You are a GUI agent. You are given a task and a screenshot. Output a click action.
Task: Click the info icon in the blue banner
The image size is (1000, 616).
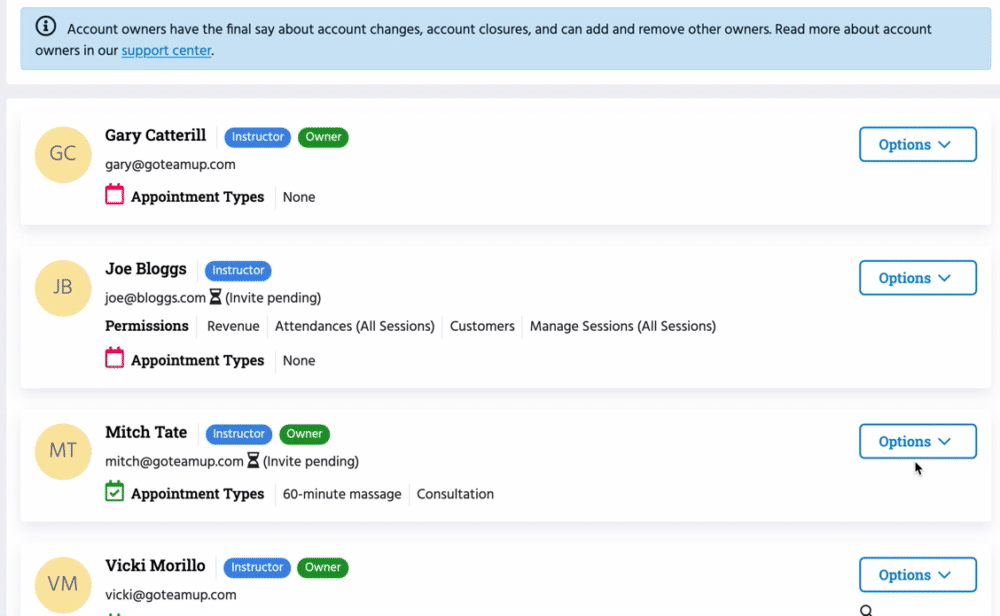(46, 28)
